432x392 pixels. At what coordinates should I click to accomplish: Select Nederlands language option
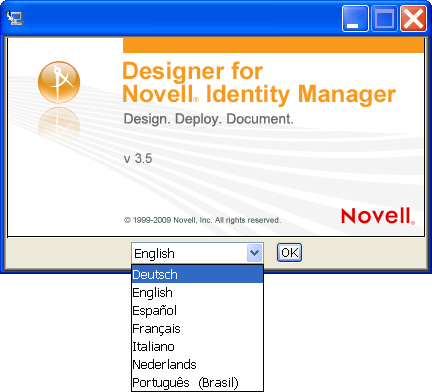(x=197, y=364)
